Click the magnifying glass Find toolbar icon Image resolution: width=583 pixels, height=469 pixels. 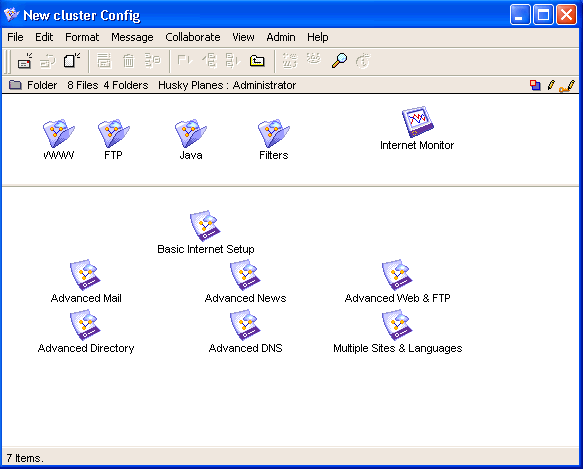(339, 61)
